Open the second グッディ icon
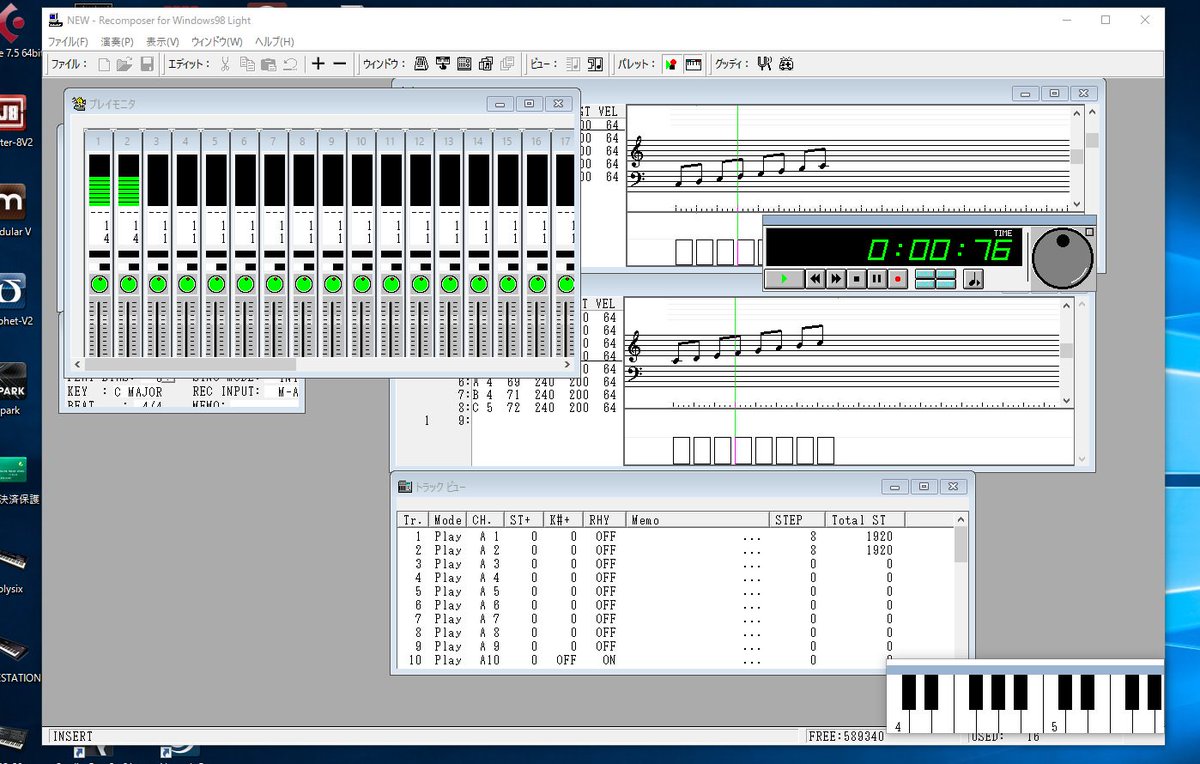The image size is (1200, 764). pyautogui.click(x=787, y=64)
